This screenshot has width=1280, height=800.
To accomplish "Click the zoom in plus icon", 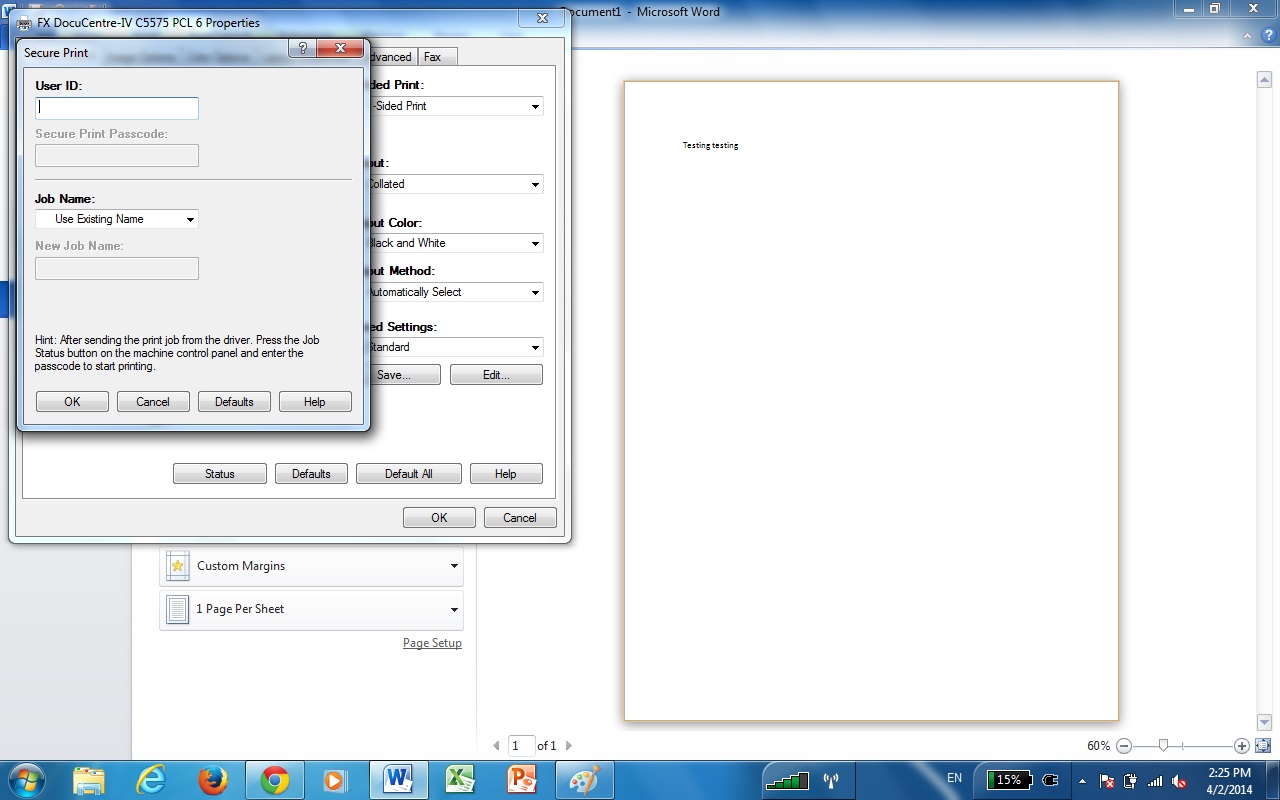I will 1242,746.
